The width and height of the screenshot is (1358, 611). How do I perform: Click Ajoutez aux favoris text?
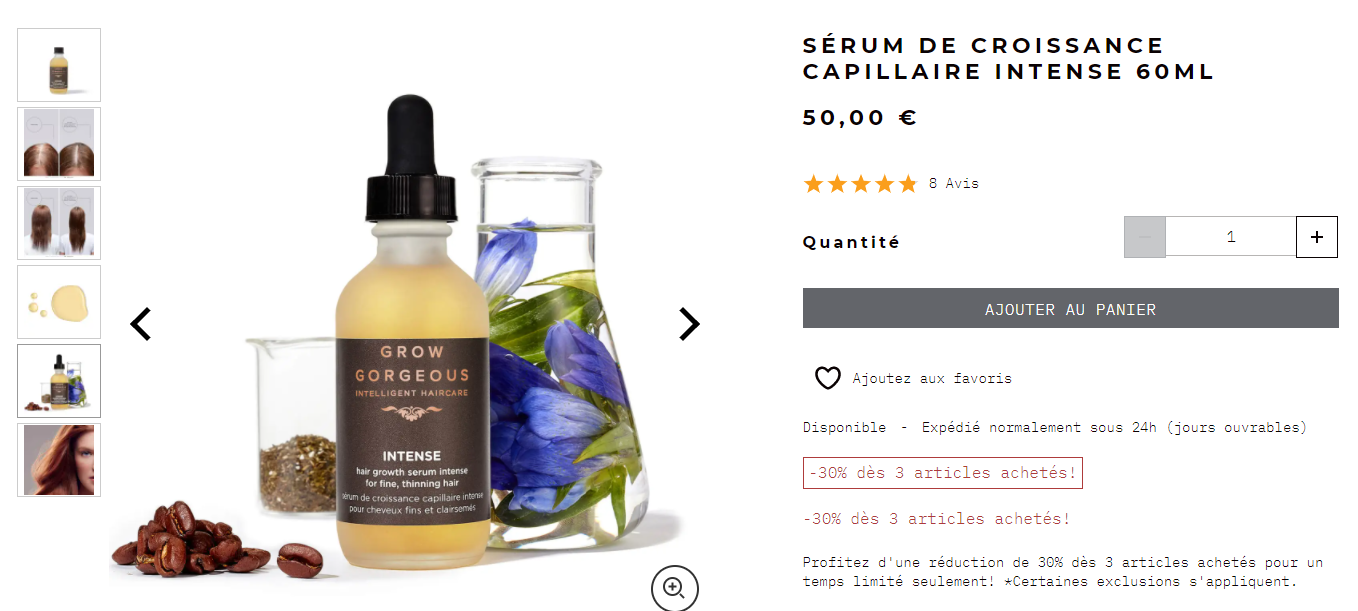[932, 379]
